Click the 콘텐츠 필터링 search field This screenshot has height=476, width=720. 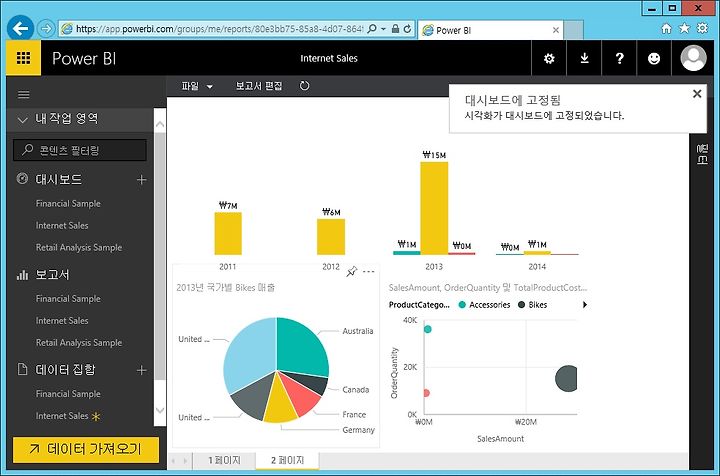tap(80, 150)
